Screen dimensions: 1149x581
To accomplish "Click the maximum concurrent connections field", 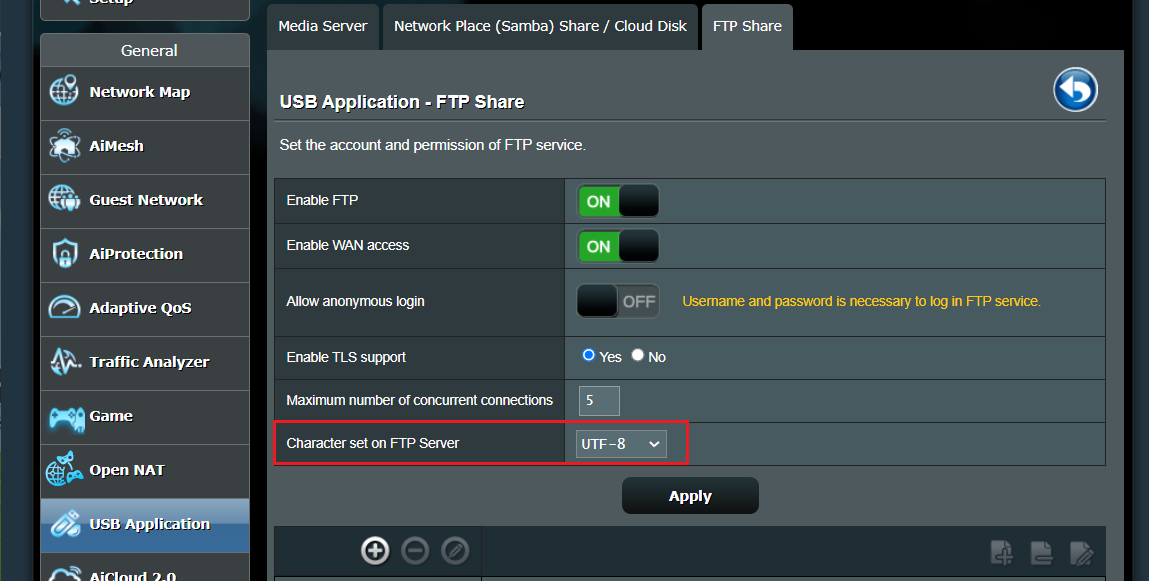I will click(x=599, y=400).
